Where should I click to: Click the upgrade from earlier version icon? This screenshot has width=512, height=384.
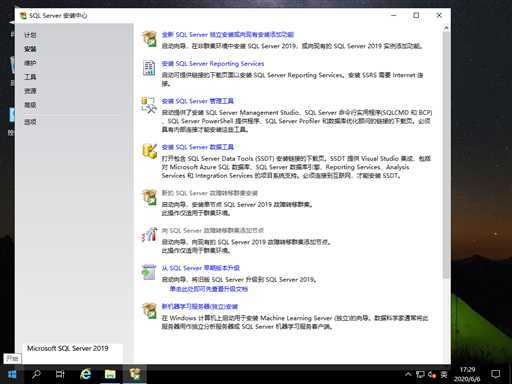coord(149,272)
